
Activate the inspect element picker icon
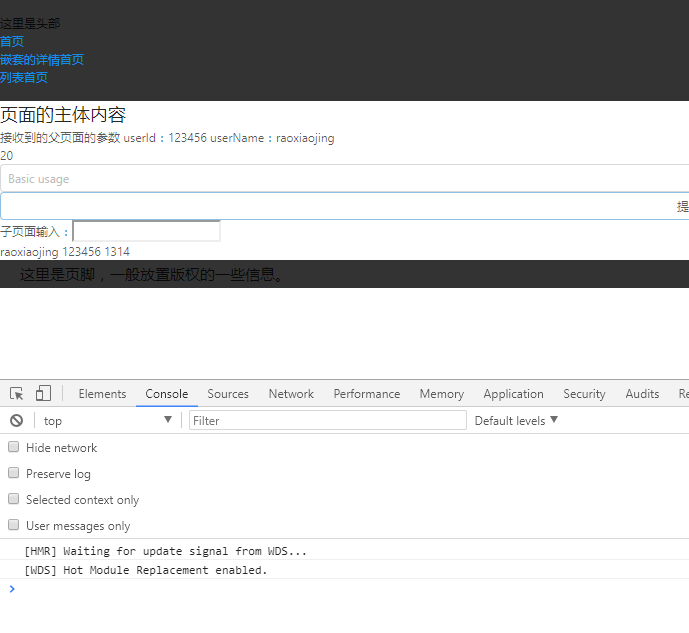(x=17, y=393)
